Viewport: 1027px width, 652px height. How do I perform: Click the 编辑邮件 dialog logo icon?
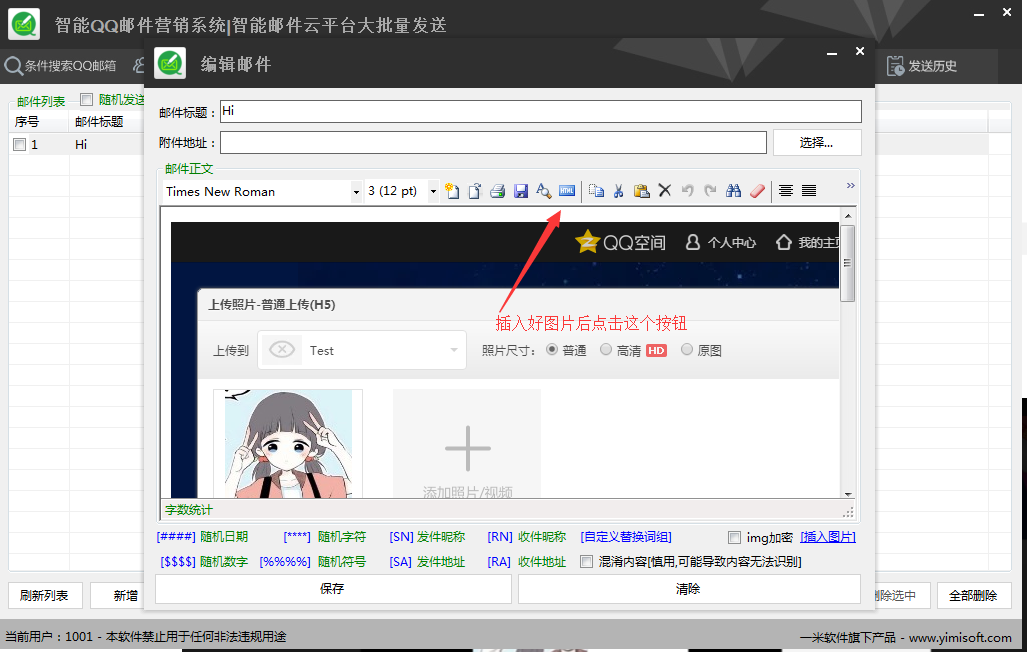(170, 64)
